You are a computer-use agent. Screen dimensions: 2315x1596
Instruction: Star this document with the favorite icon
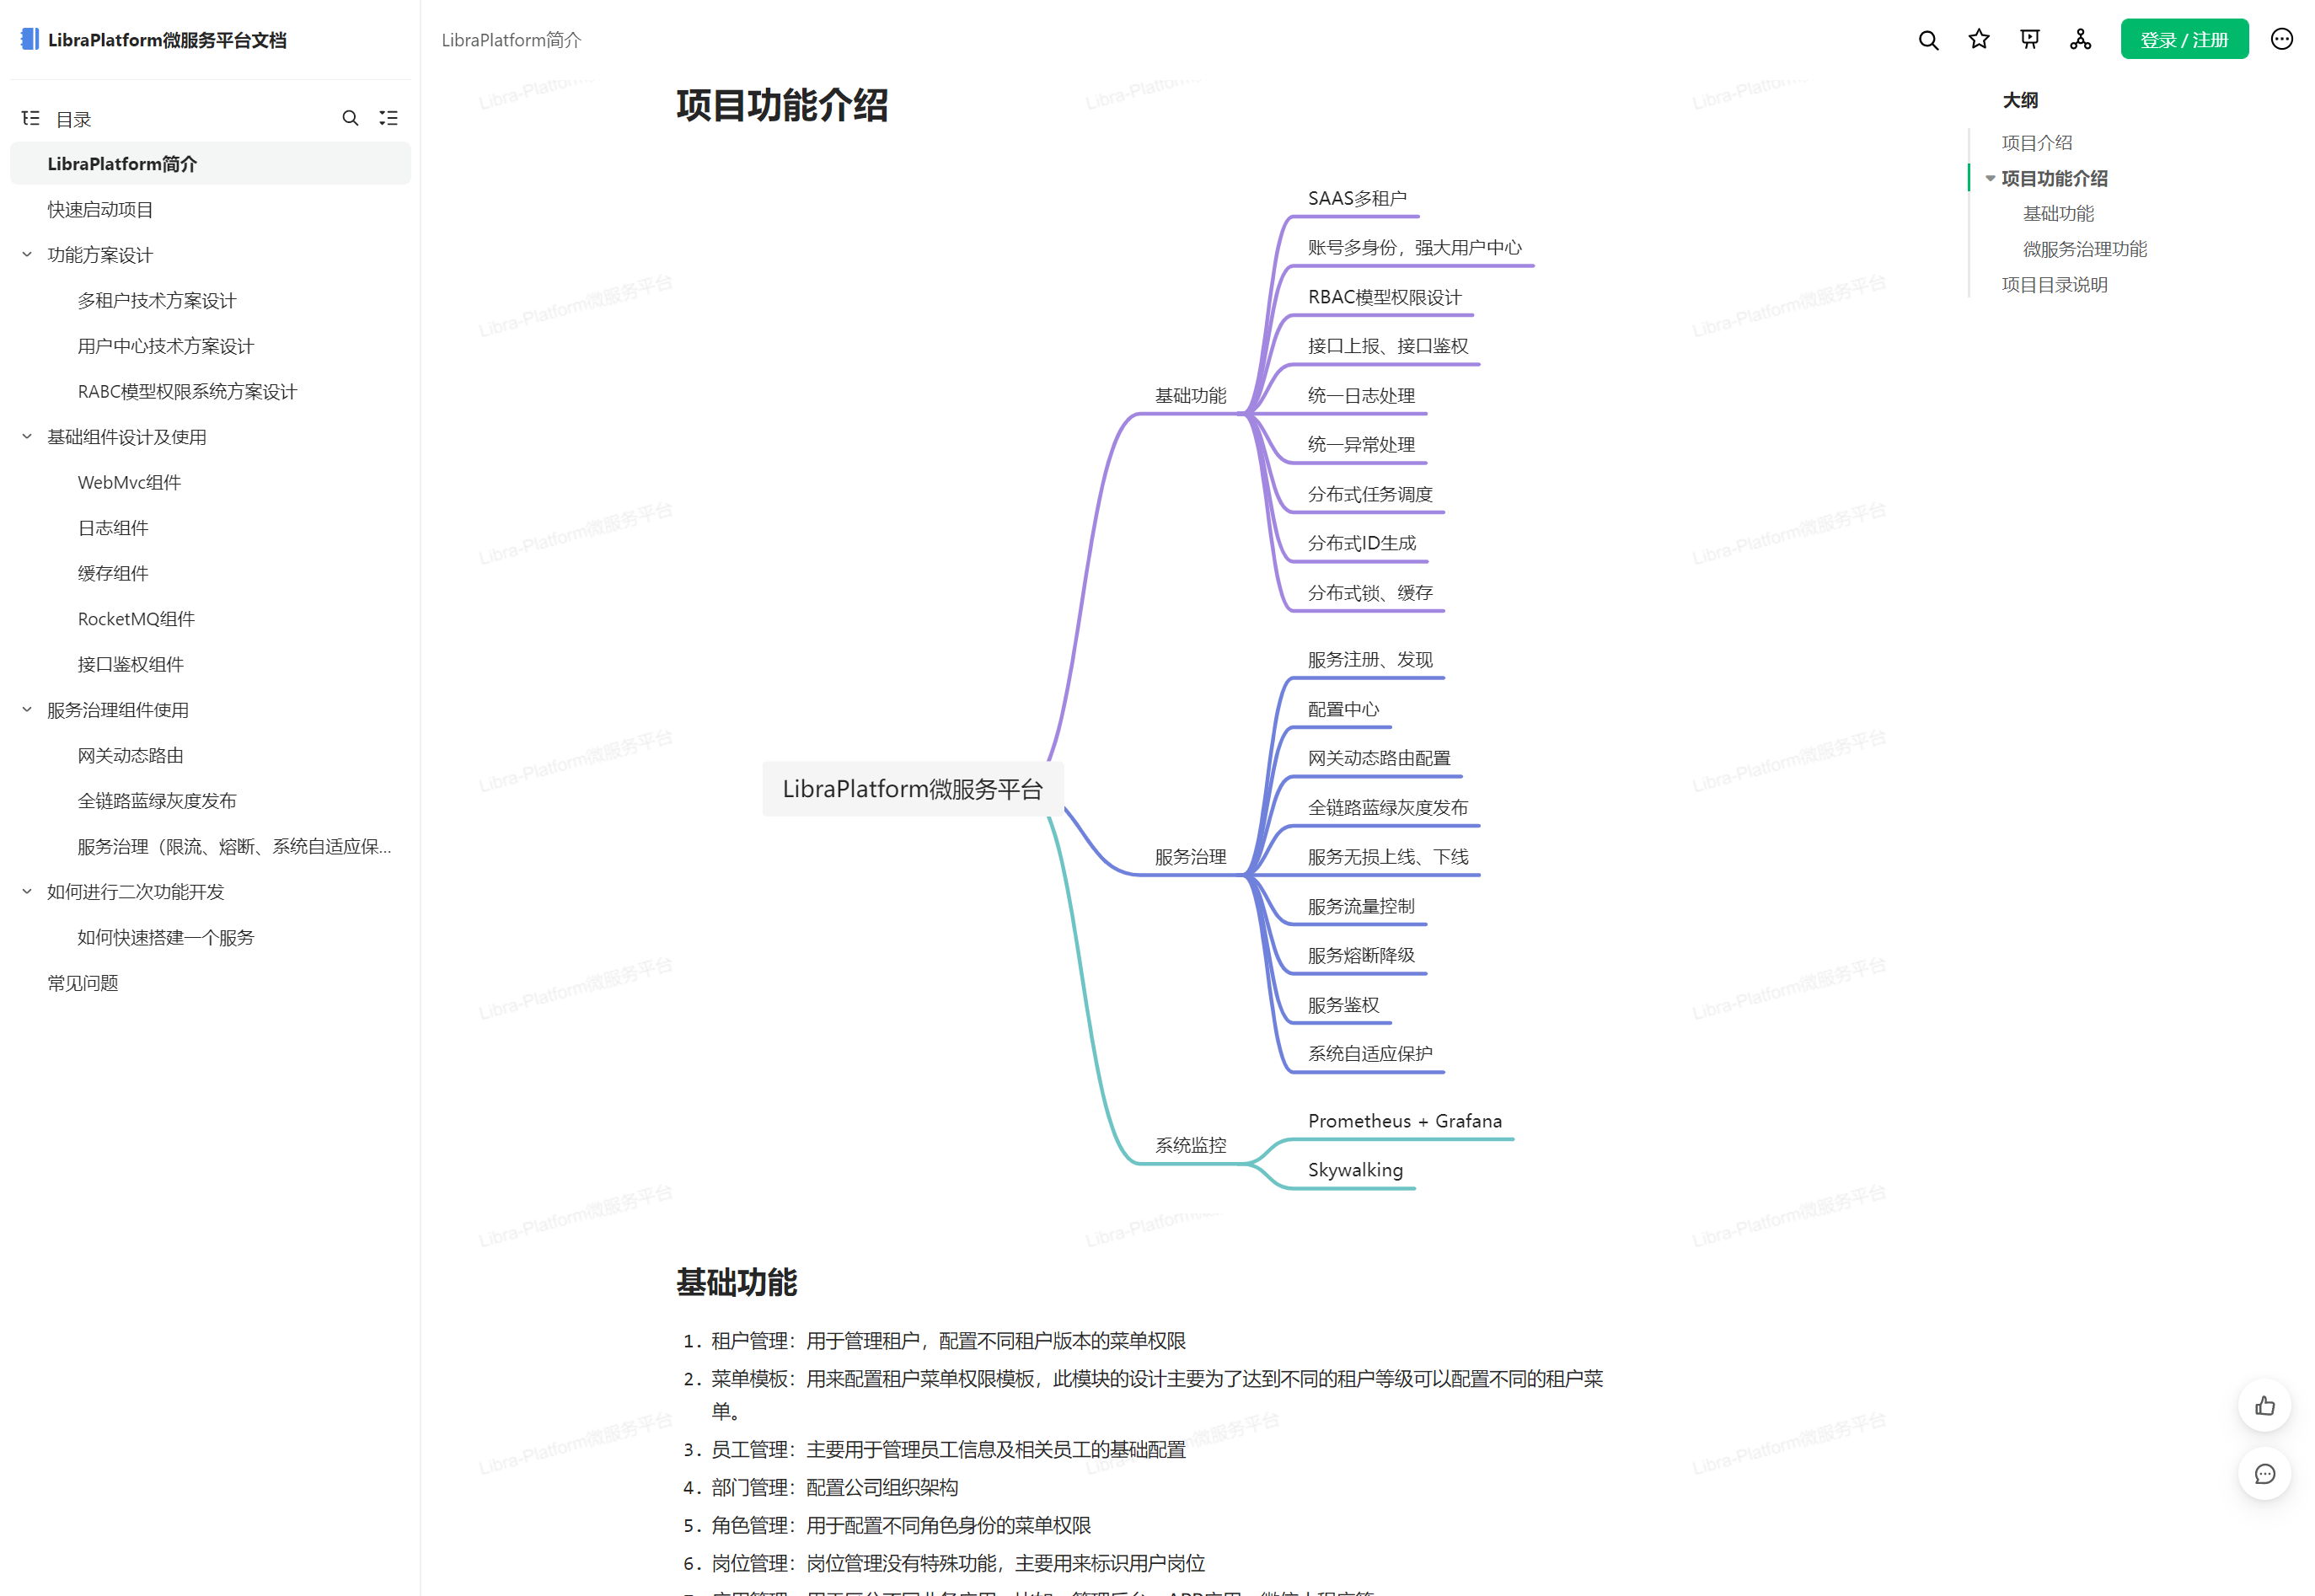pos(1978,40)
